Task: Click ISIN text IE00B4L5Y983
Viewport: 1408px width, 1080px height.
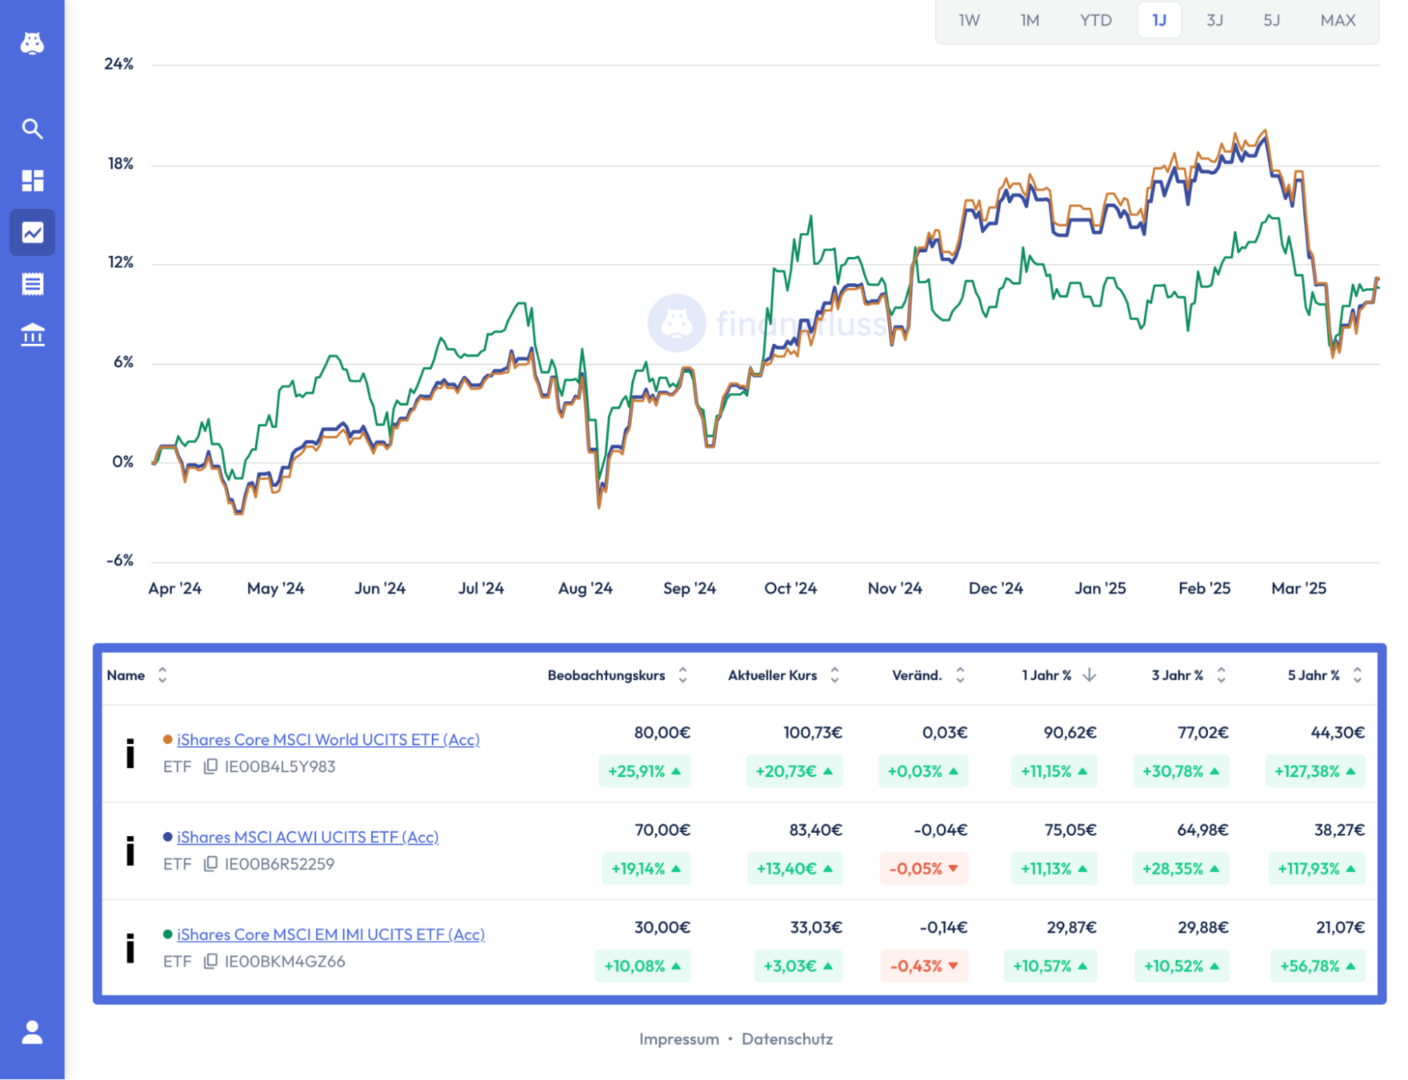Action: (x=280, y=767)
